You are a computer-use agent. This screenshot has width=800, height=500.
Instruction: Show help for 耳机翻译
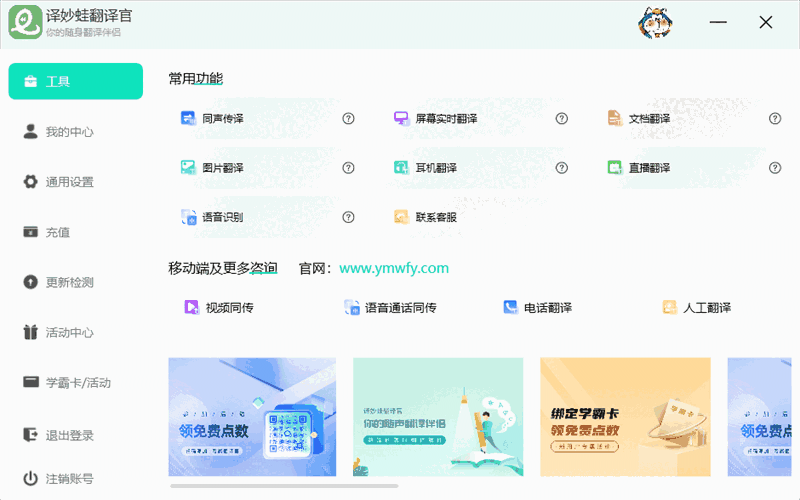[x=561, y=167]
